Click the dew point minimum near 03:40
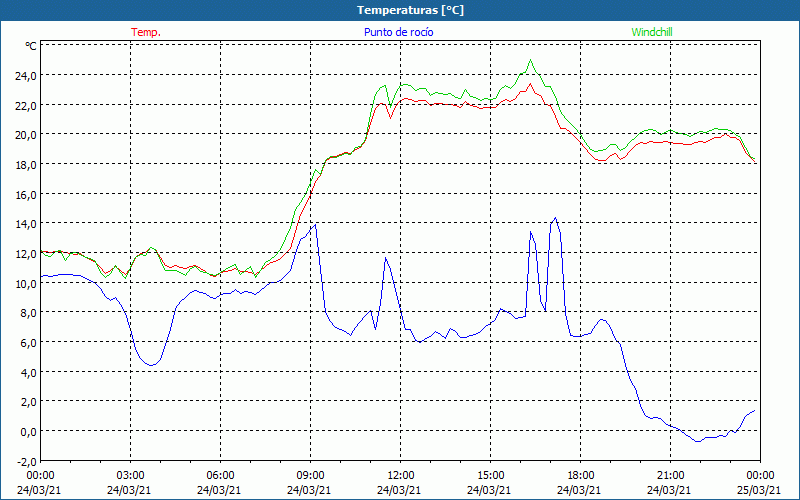800x500 pixels. coord(151,365)
